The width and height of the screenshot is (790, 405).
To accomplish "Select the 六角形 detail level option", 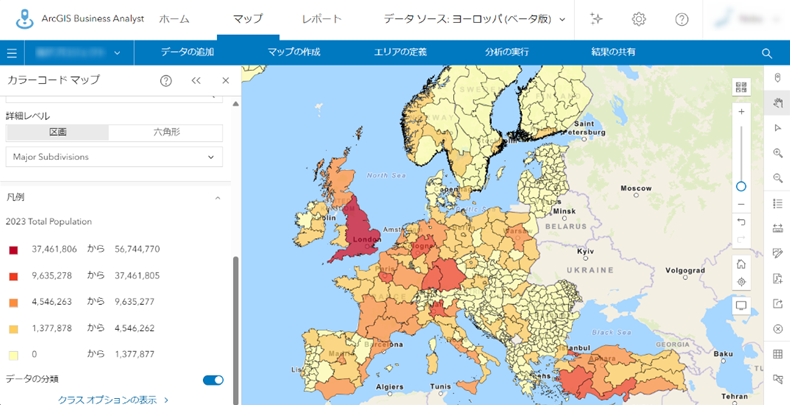I will coord(166,132).
